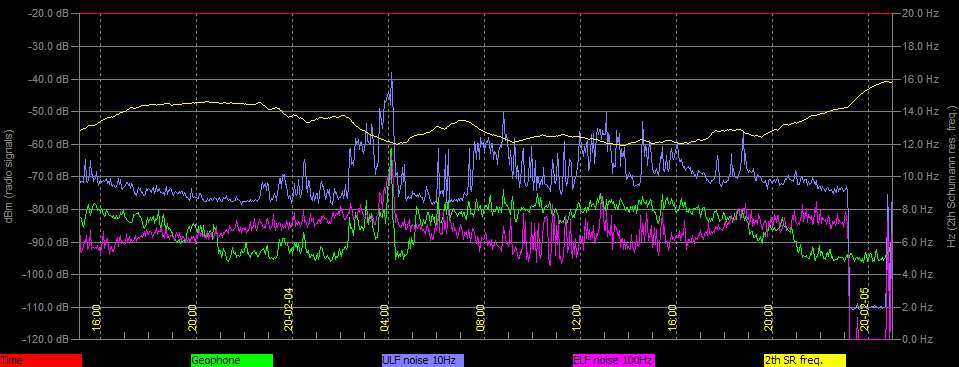Click the 12:00 time axis label

(x=577, y=317)
